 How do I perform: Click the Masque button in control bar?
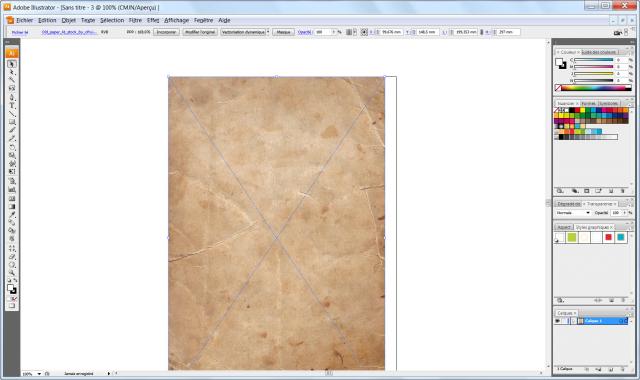[x=283, y=32]
